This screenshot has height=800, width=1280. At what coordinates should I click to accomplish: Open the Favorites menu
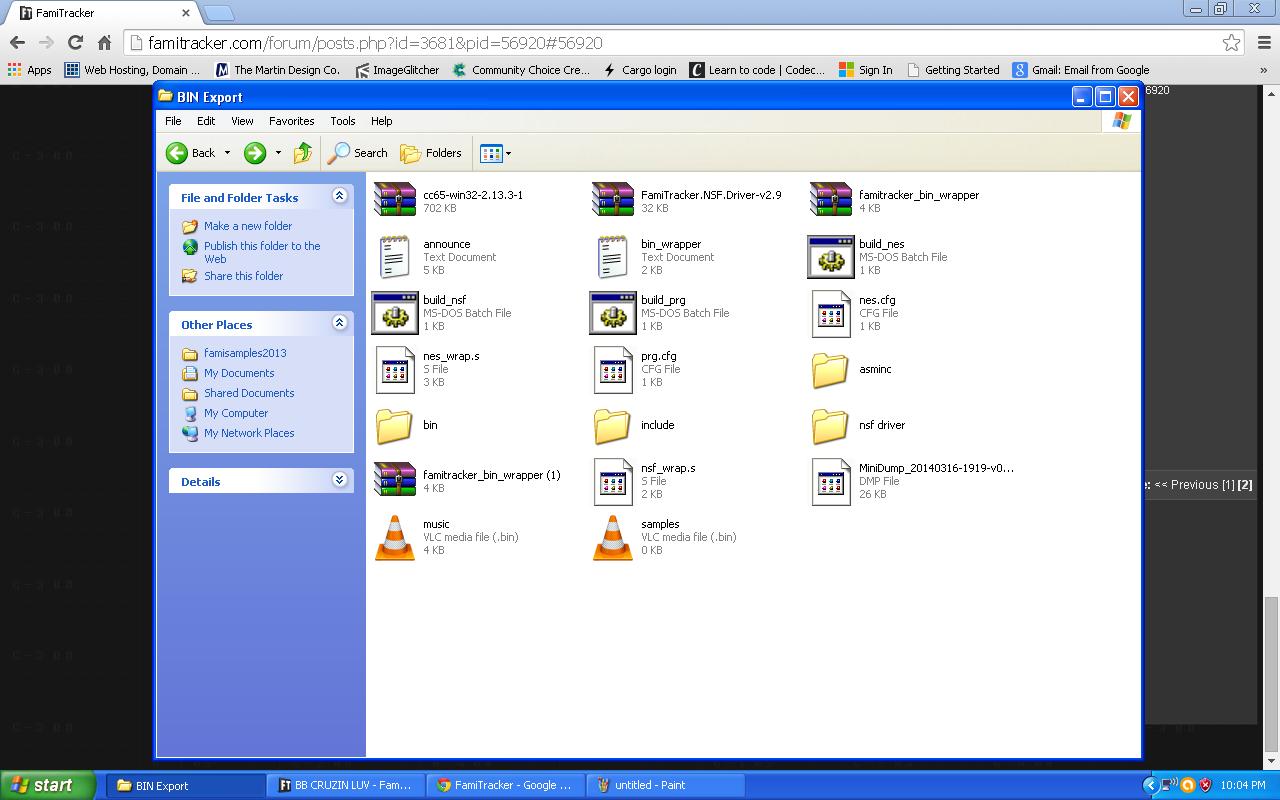point(291,121)
